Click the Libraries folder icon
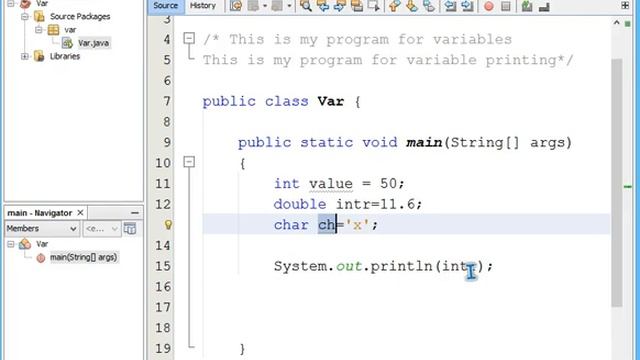 [x=39, y=56]
